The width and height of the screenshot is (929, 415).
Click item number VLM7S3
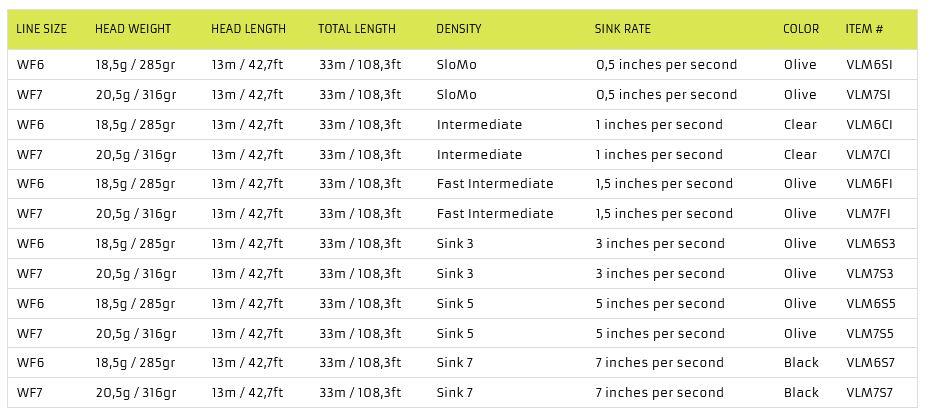pyautogui.click(x=870, y=274)
